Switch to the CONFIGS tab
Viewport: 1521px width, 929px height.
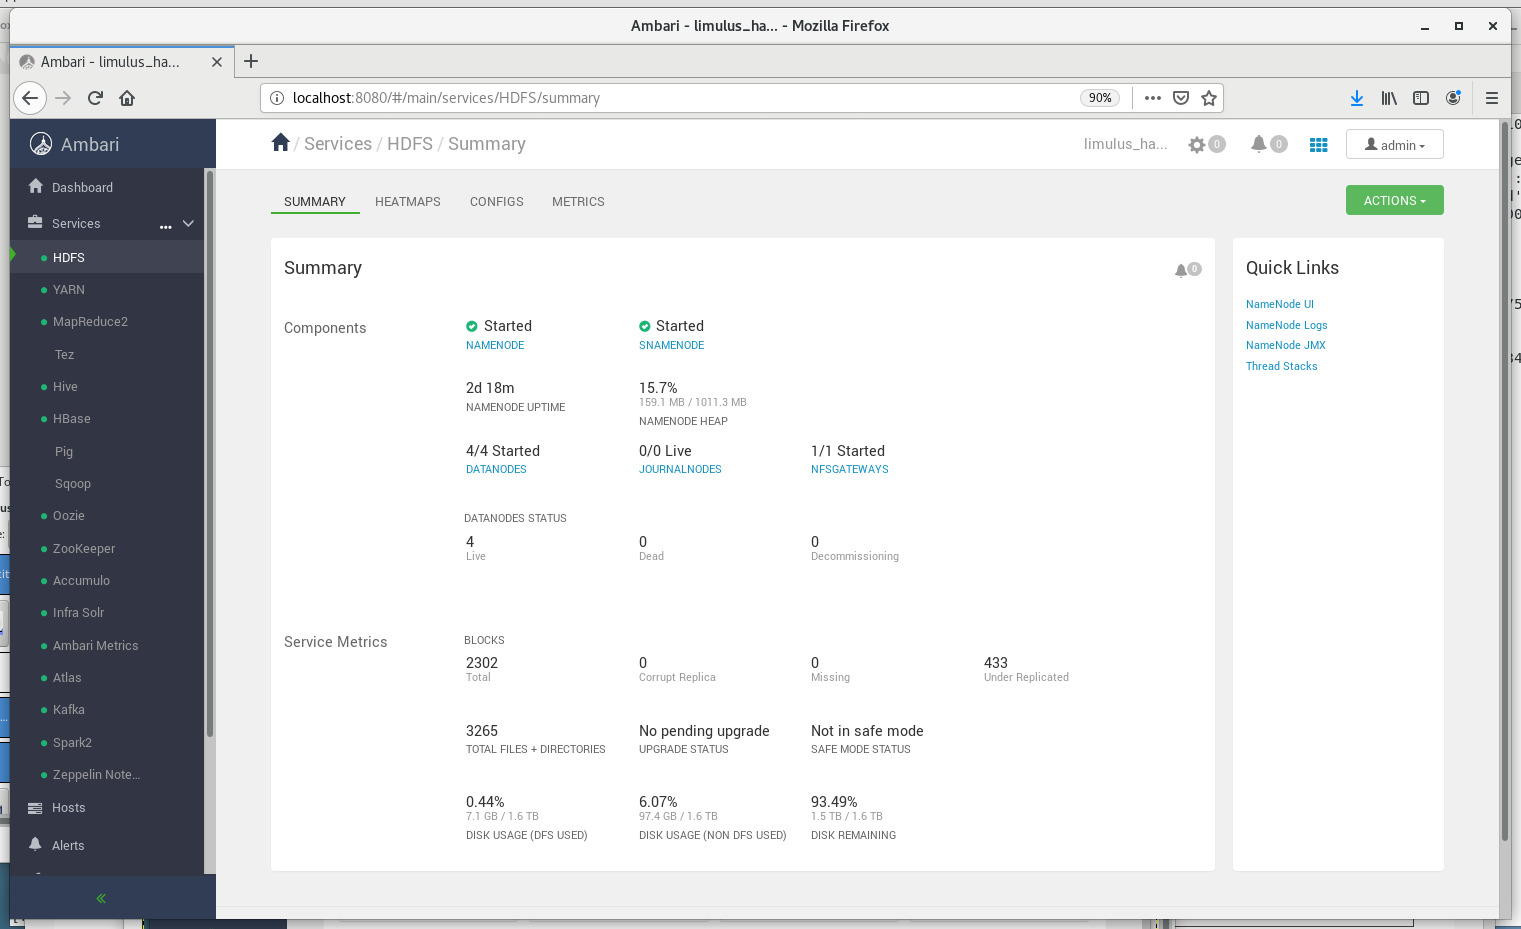(496, 202)
